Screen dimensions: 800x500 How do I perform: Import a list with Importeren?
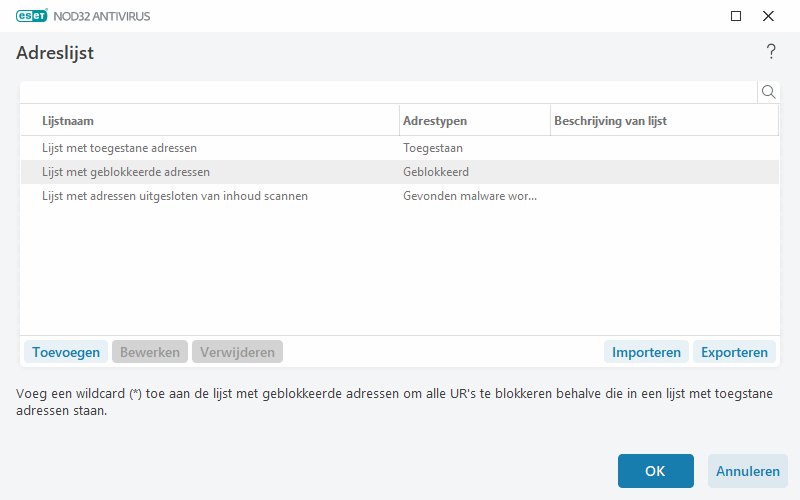pyautogui.click(x=646, y=352)
